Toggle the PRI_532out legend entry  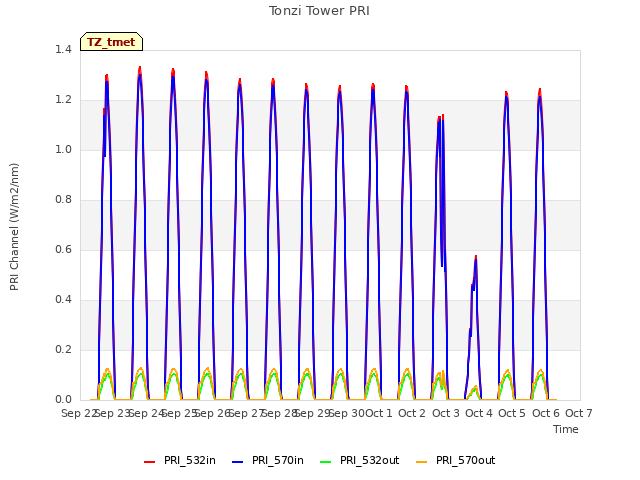tap(360, 461)
